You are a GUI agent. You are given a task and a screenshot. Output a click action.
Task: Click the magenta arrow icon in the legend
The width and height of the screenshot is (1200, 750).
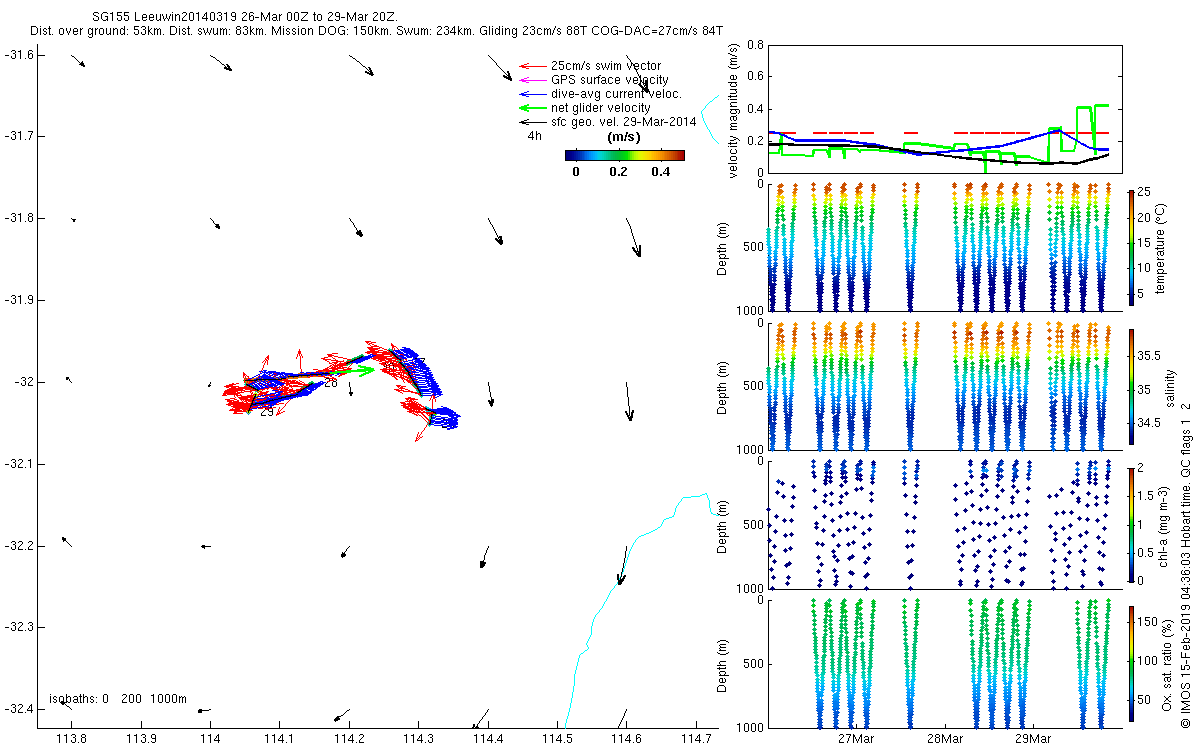(x=531, y=79)
